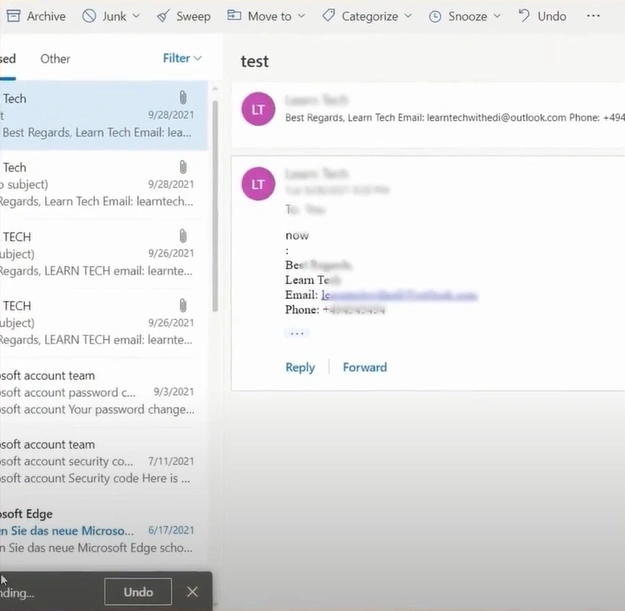Click Undo in the top toolbar
This screenshot has height=611, width=625.
542,16
